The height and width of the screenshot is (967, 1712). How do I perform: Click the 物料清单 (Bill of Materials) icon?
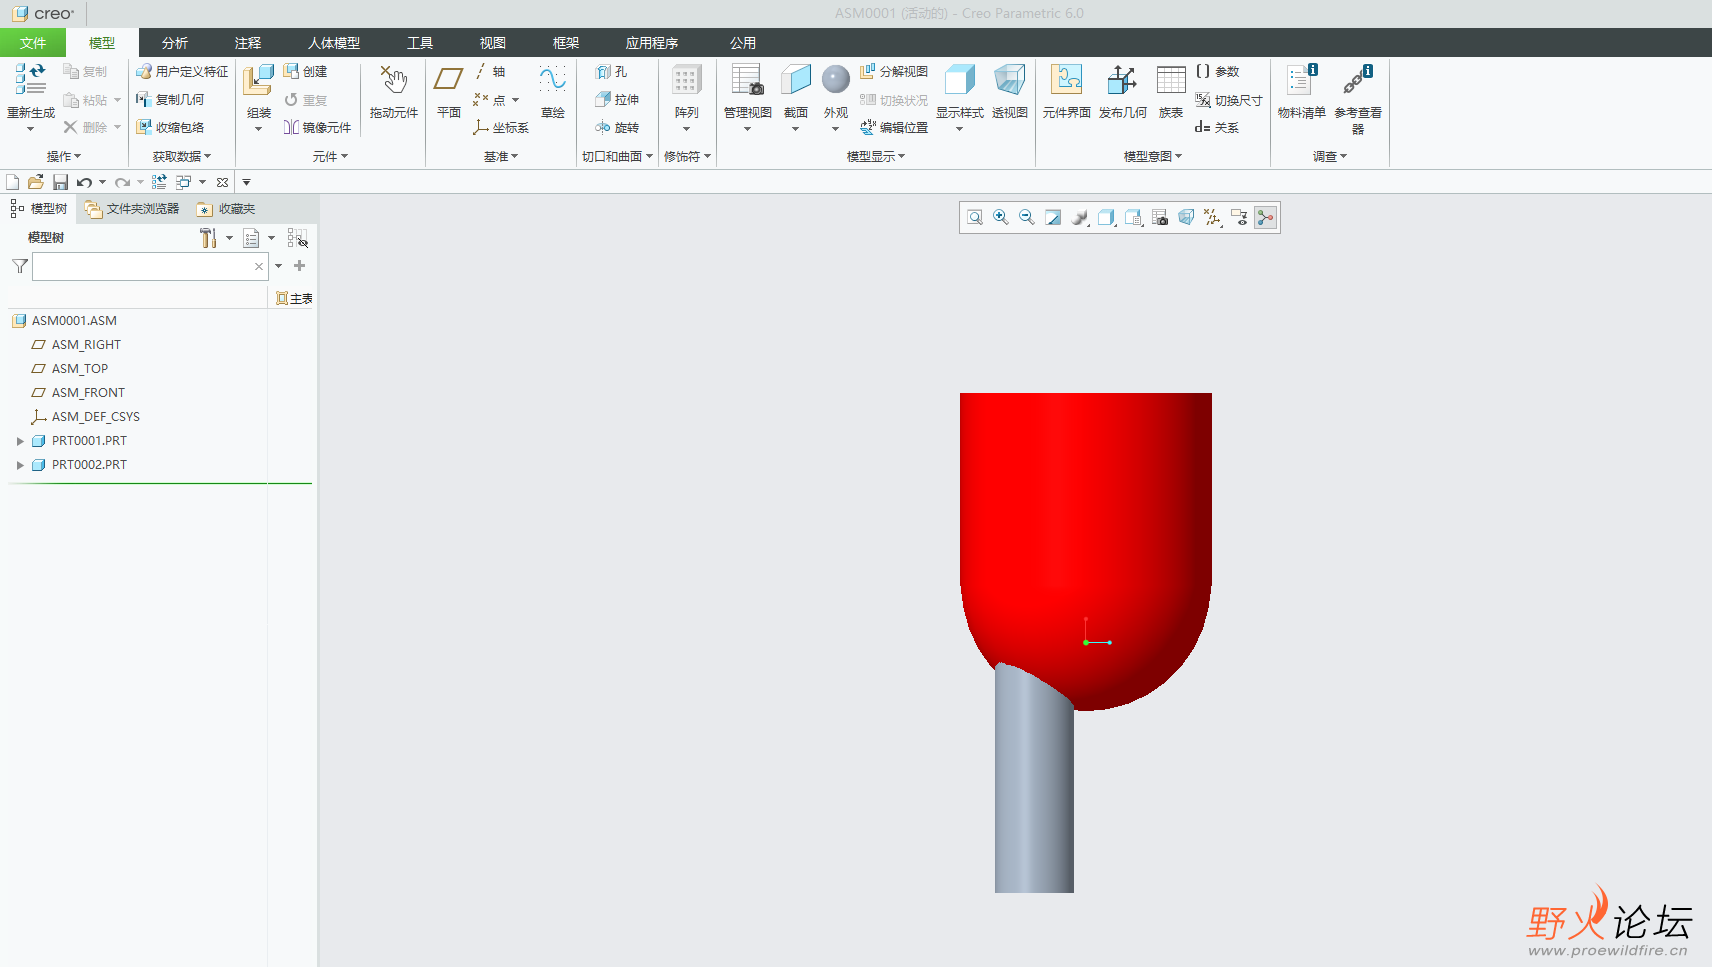pos(1301,82)
